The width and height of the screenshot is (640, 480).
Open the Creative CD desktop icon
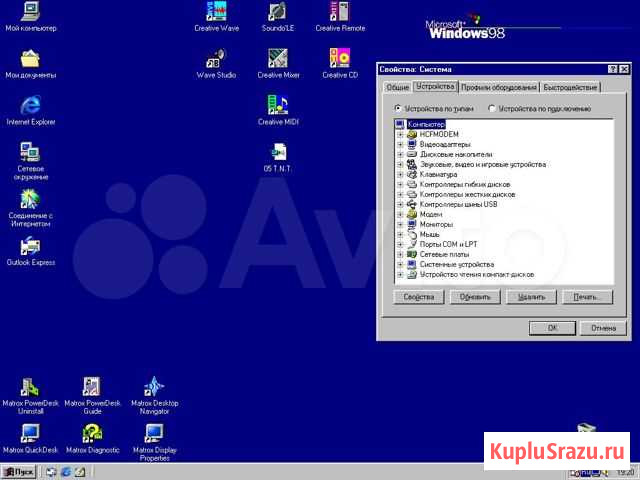coord(340,63)
